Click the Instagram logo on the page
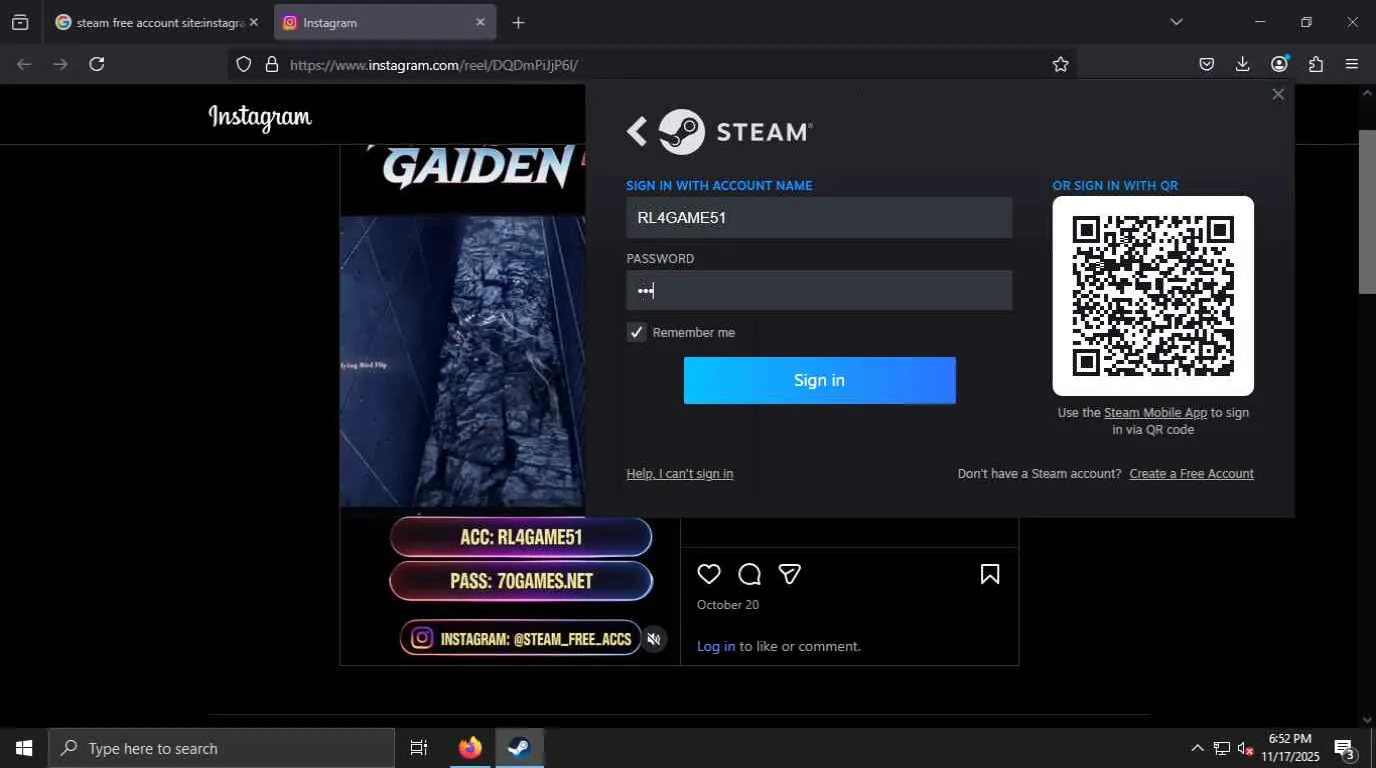1376x768 pixels. [260, 117]
